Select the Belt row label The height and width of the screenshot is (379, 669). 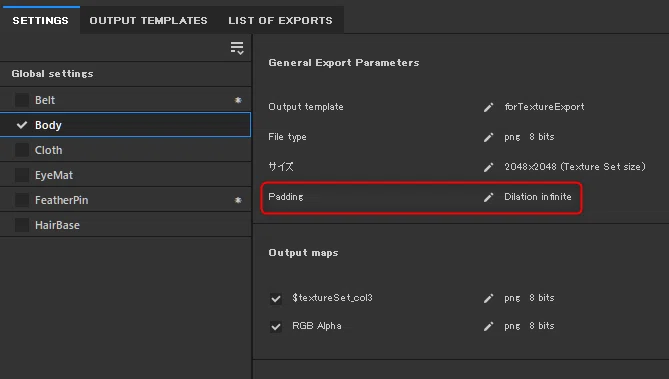[45, 100]
